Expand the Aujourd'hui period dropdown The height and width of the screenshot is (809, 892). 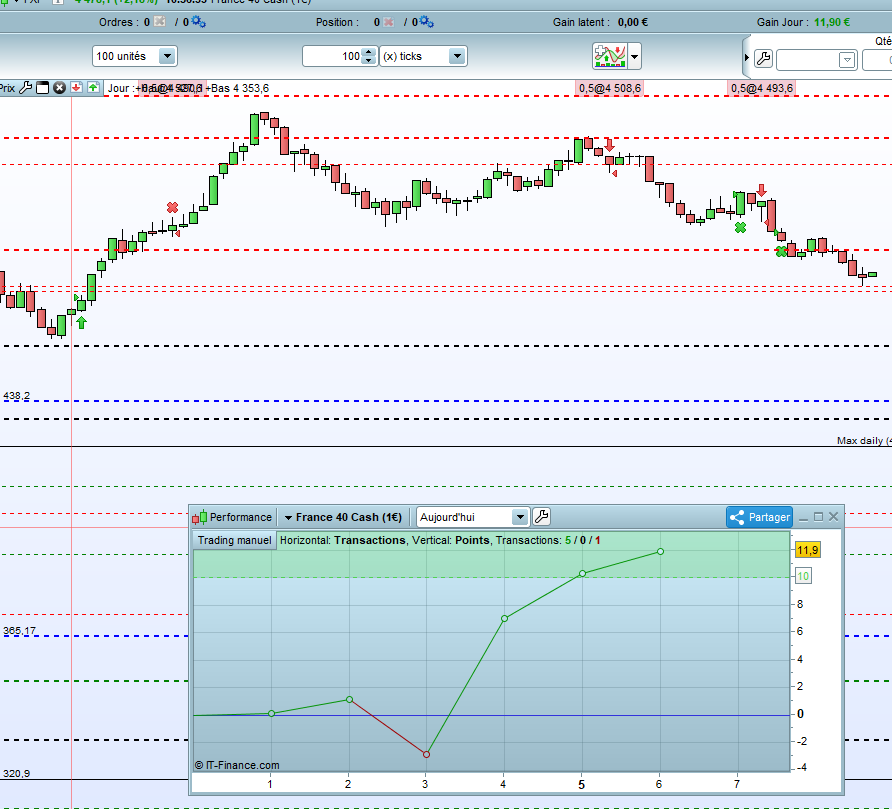(519, 517)
